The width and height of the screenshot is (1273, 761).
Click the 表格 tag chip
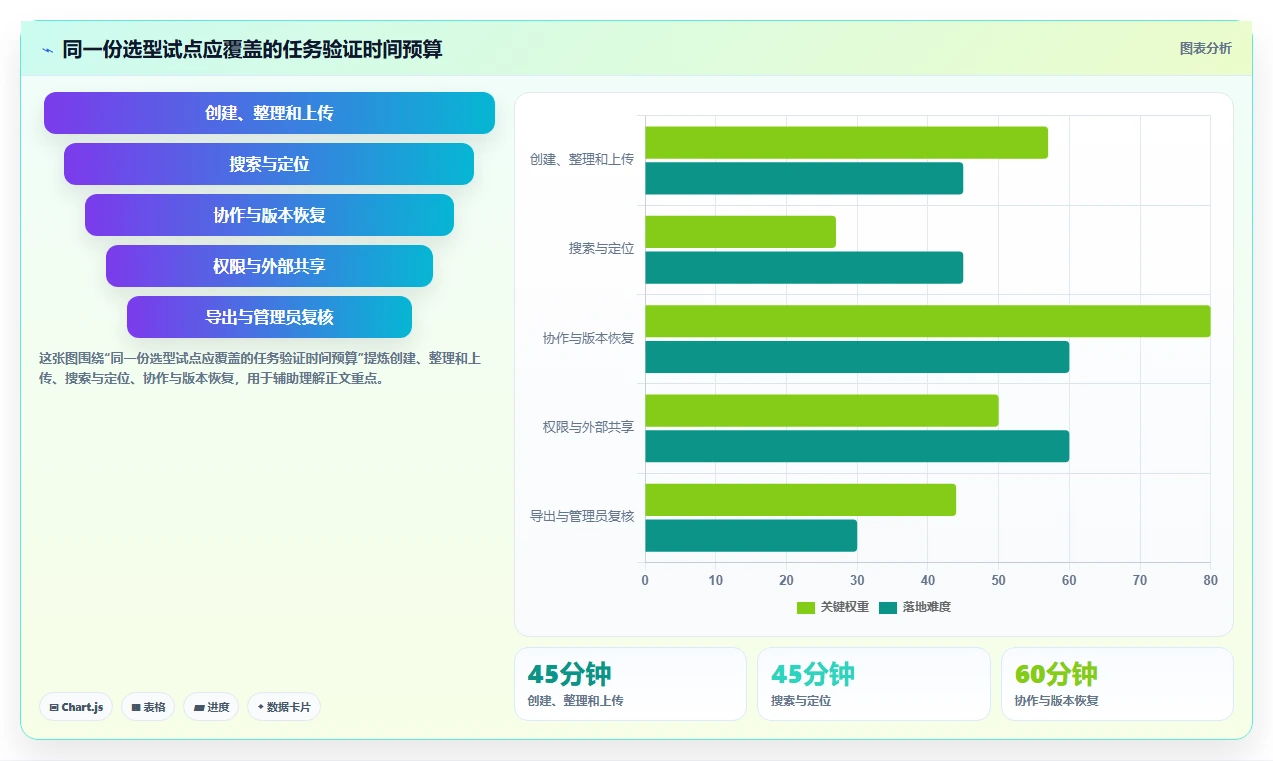(148, 707)
